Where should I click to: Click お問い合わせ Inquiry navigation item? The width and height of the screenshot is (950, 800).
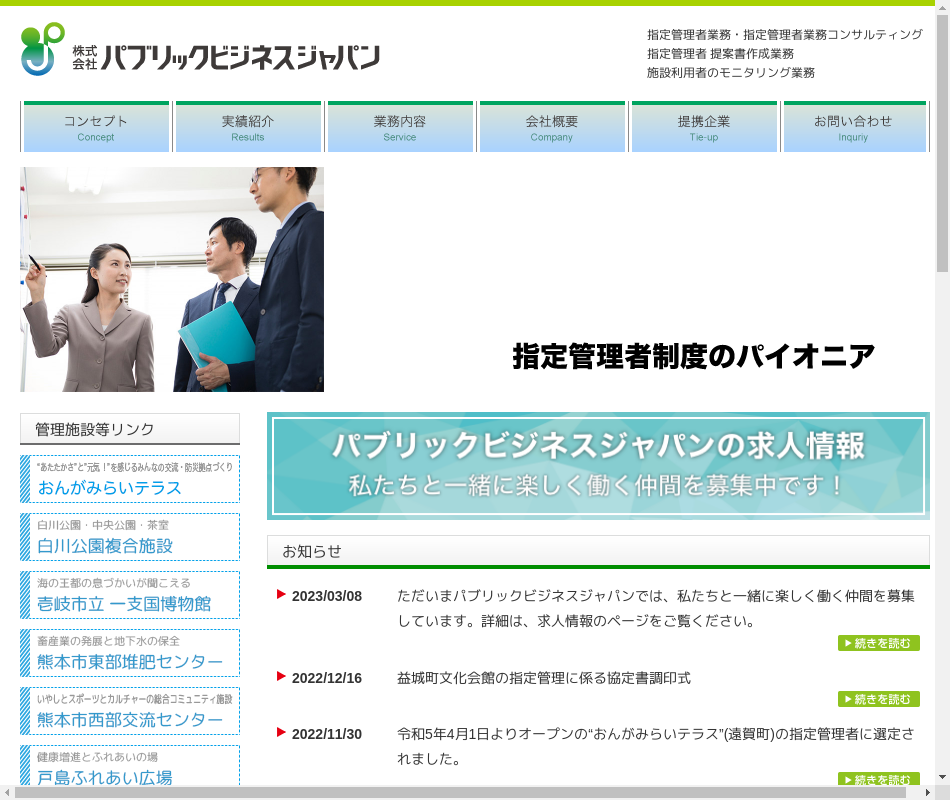(x=853, y=127)
